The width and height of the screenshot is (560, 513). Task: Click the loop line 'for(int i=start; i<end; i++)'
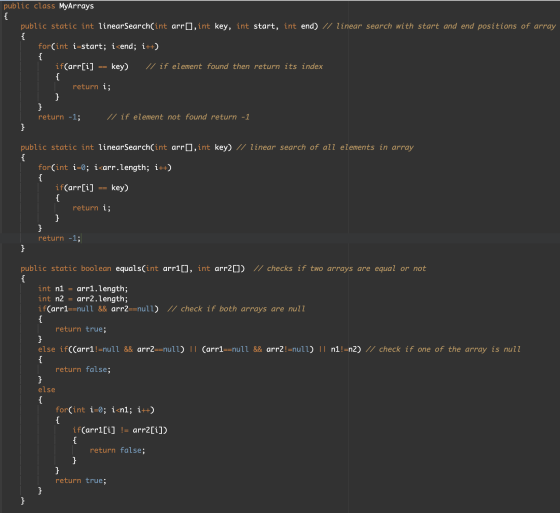[x=98, y=46]
